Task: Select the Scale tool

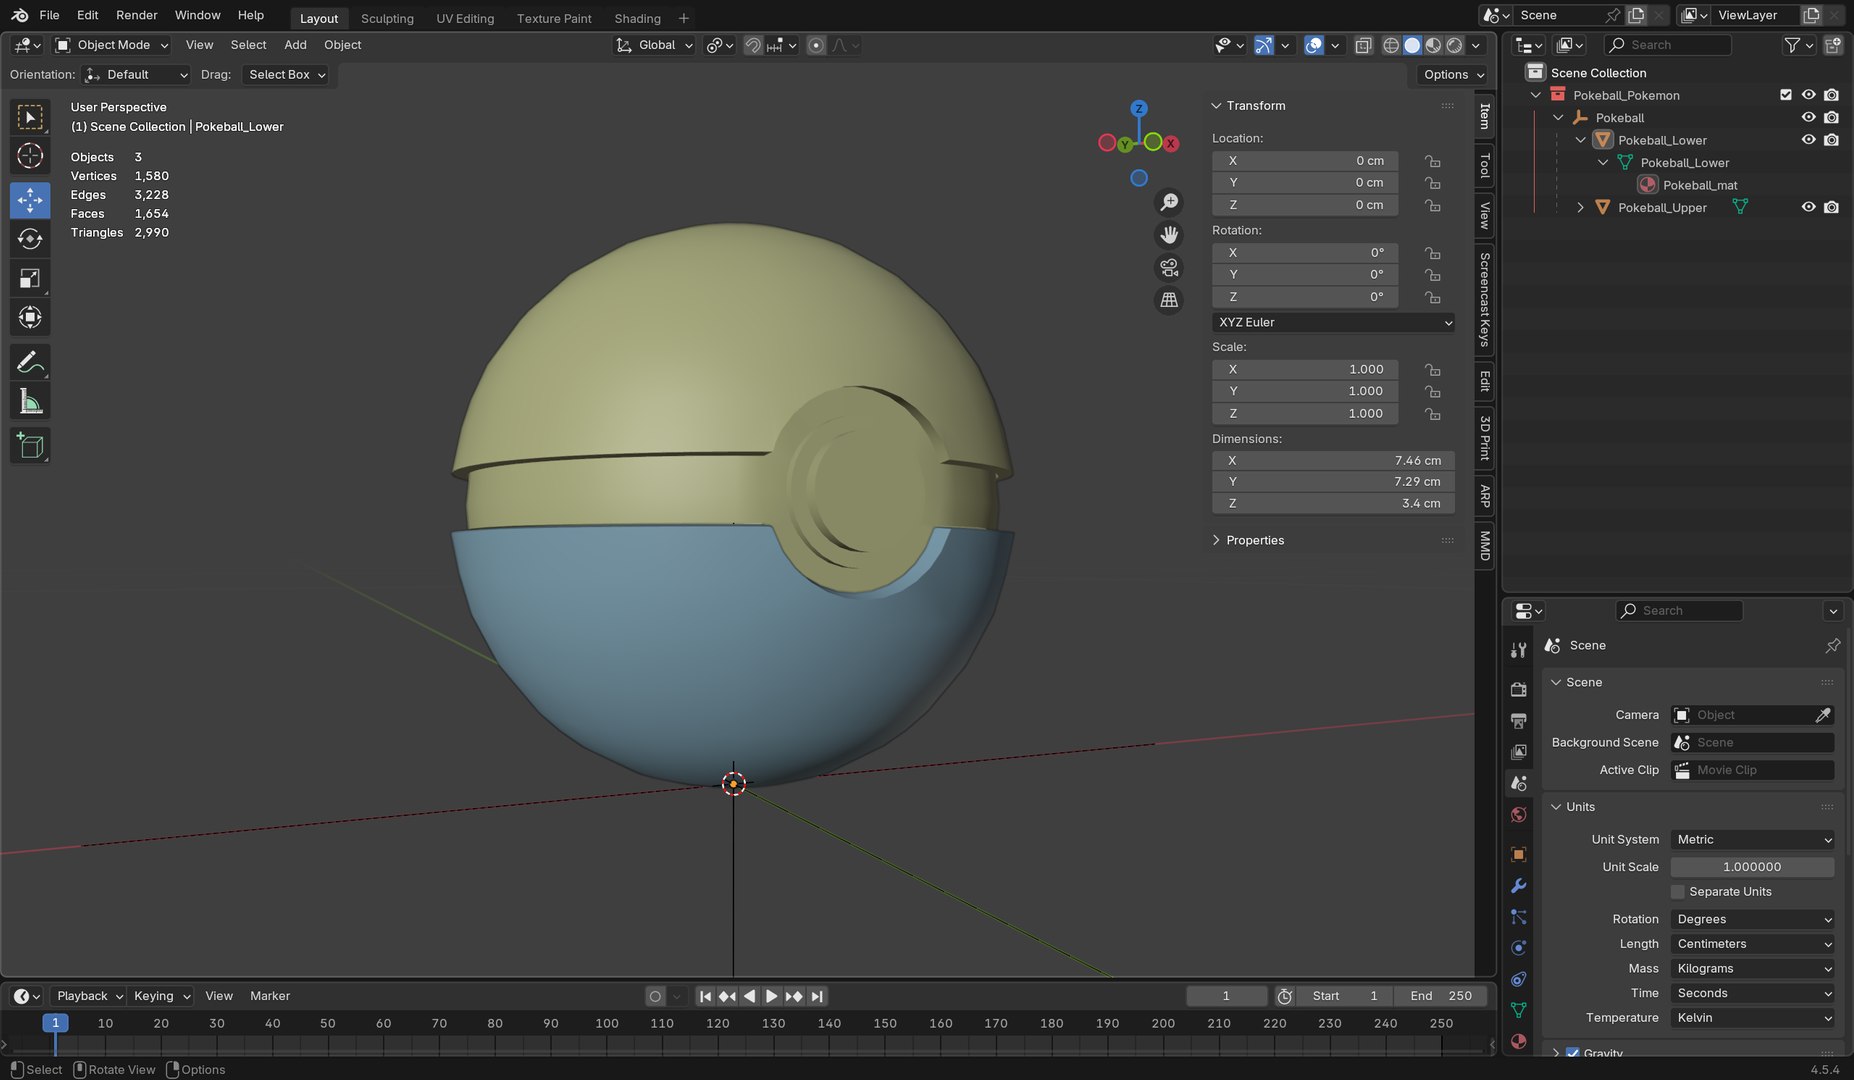Action: [x=30, y=278]
